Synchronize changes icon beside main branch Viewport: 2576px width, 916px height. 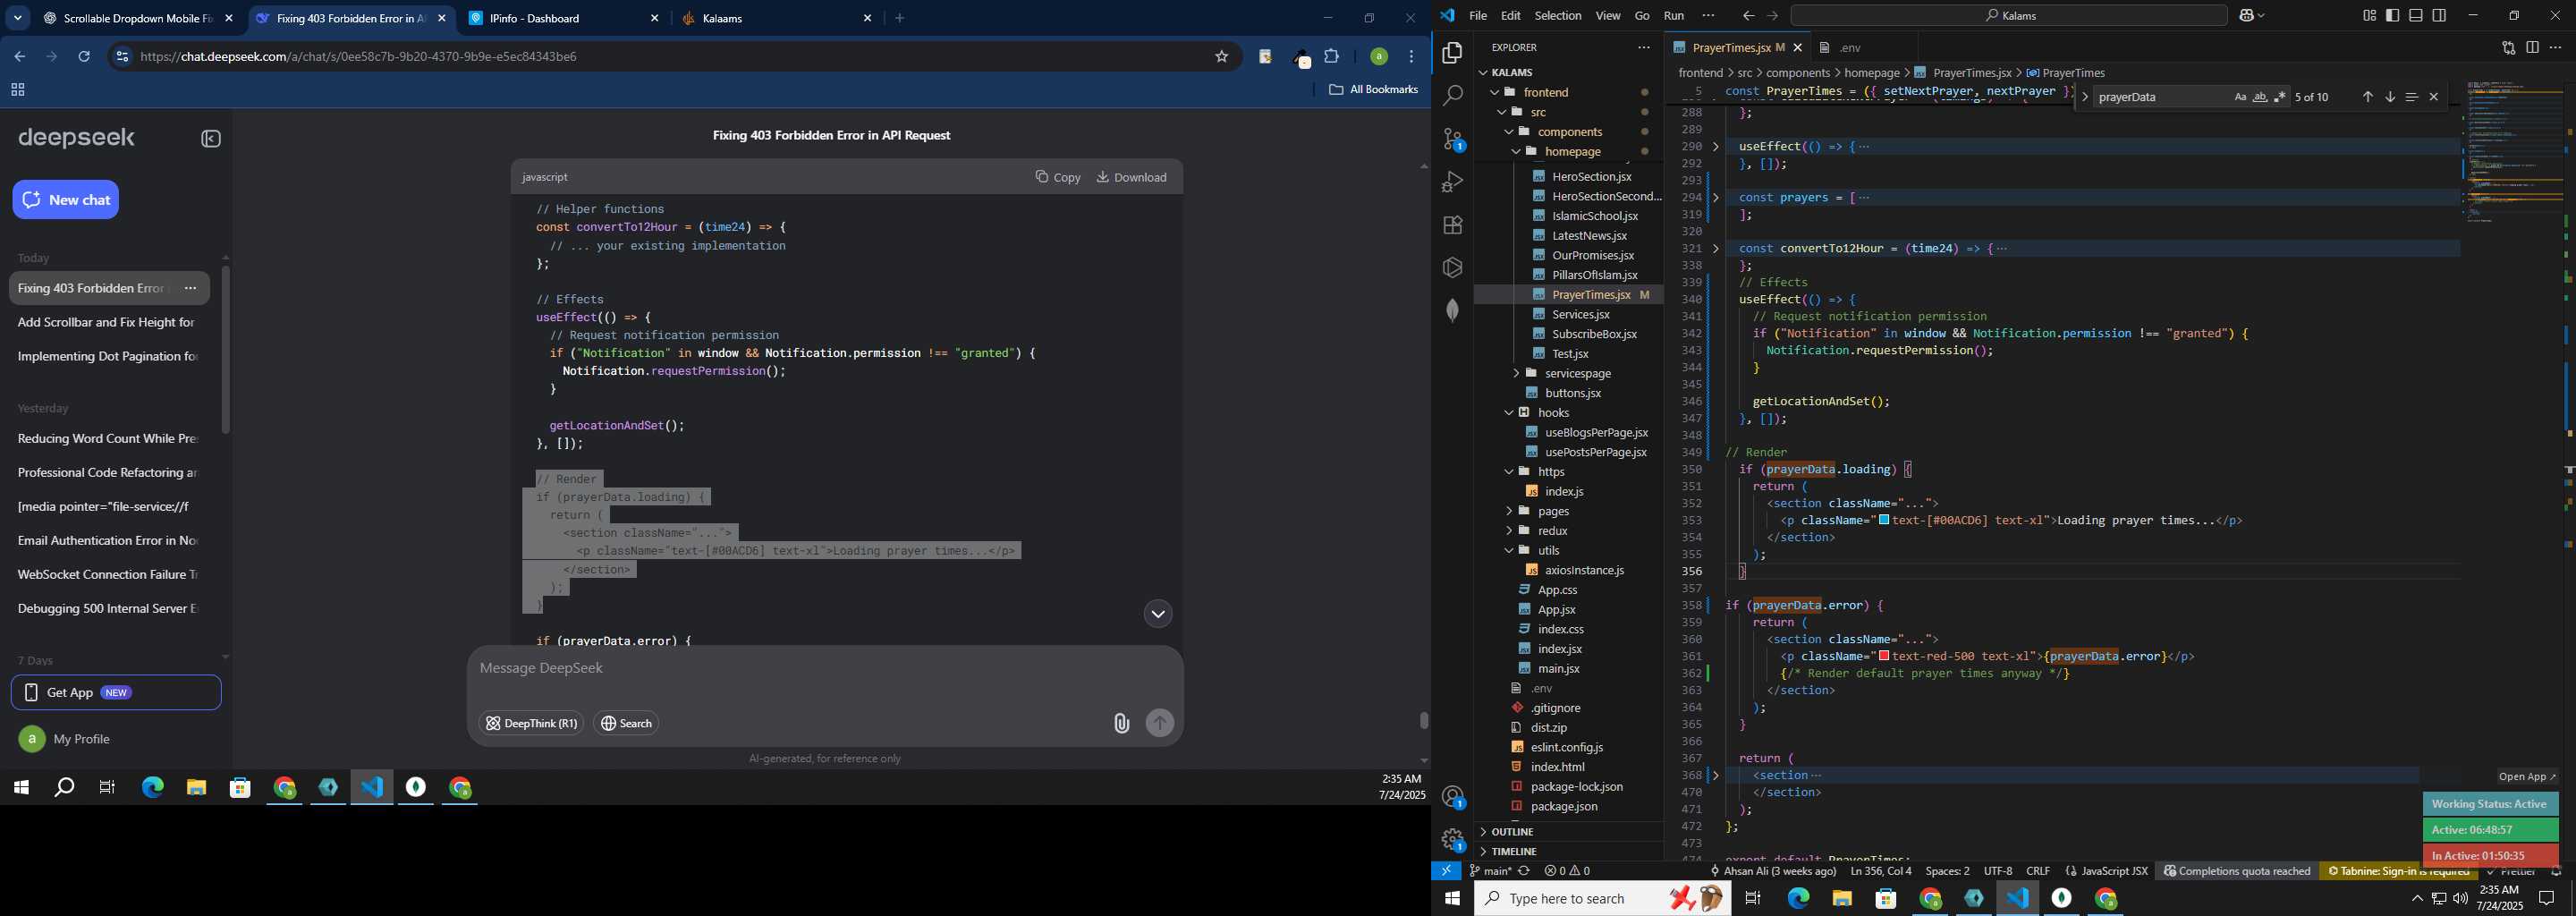click(x=1524, y=871)
